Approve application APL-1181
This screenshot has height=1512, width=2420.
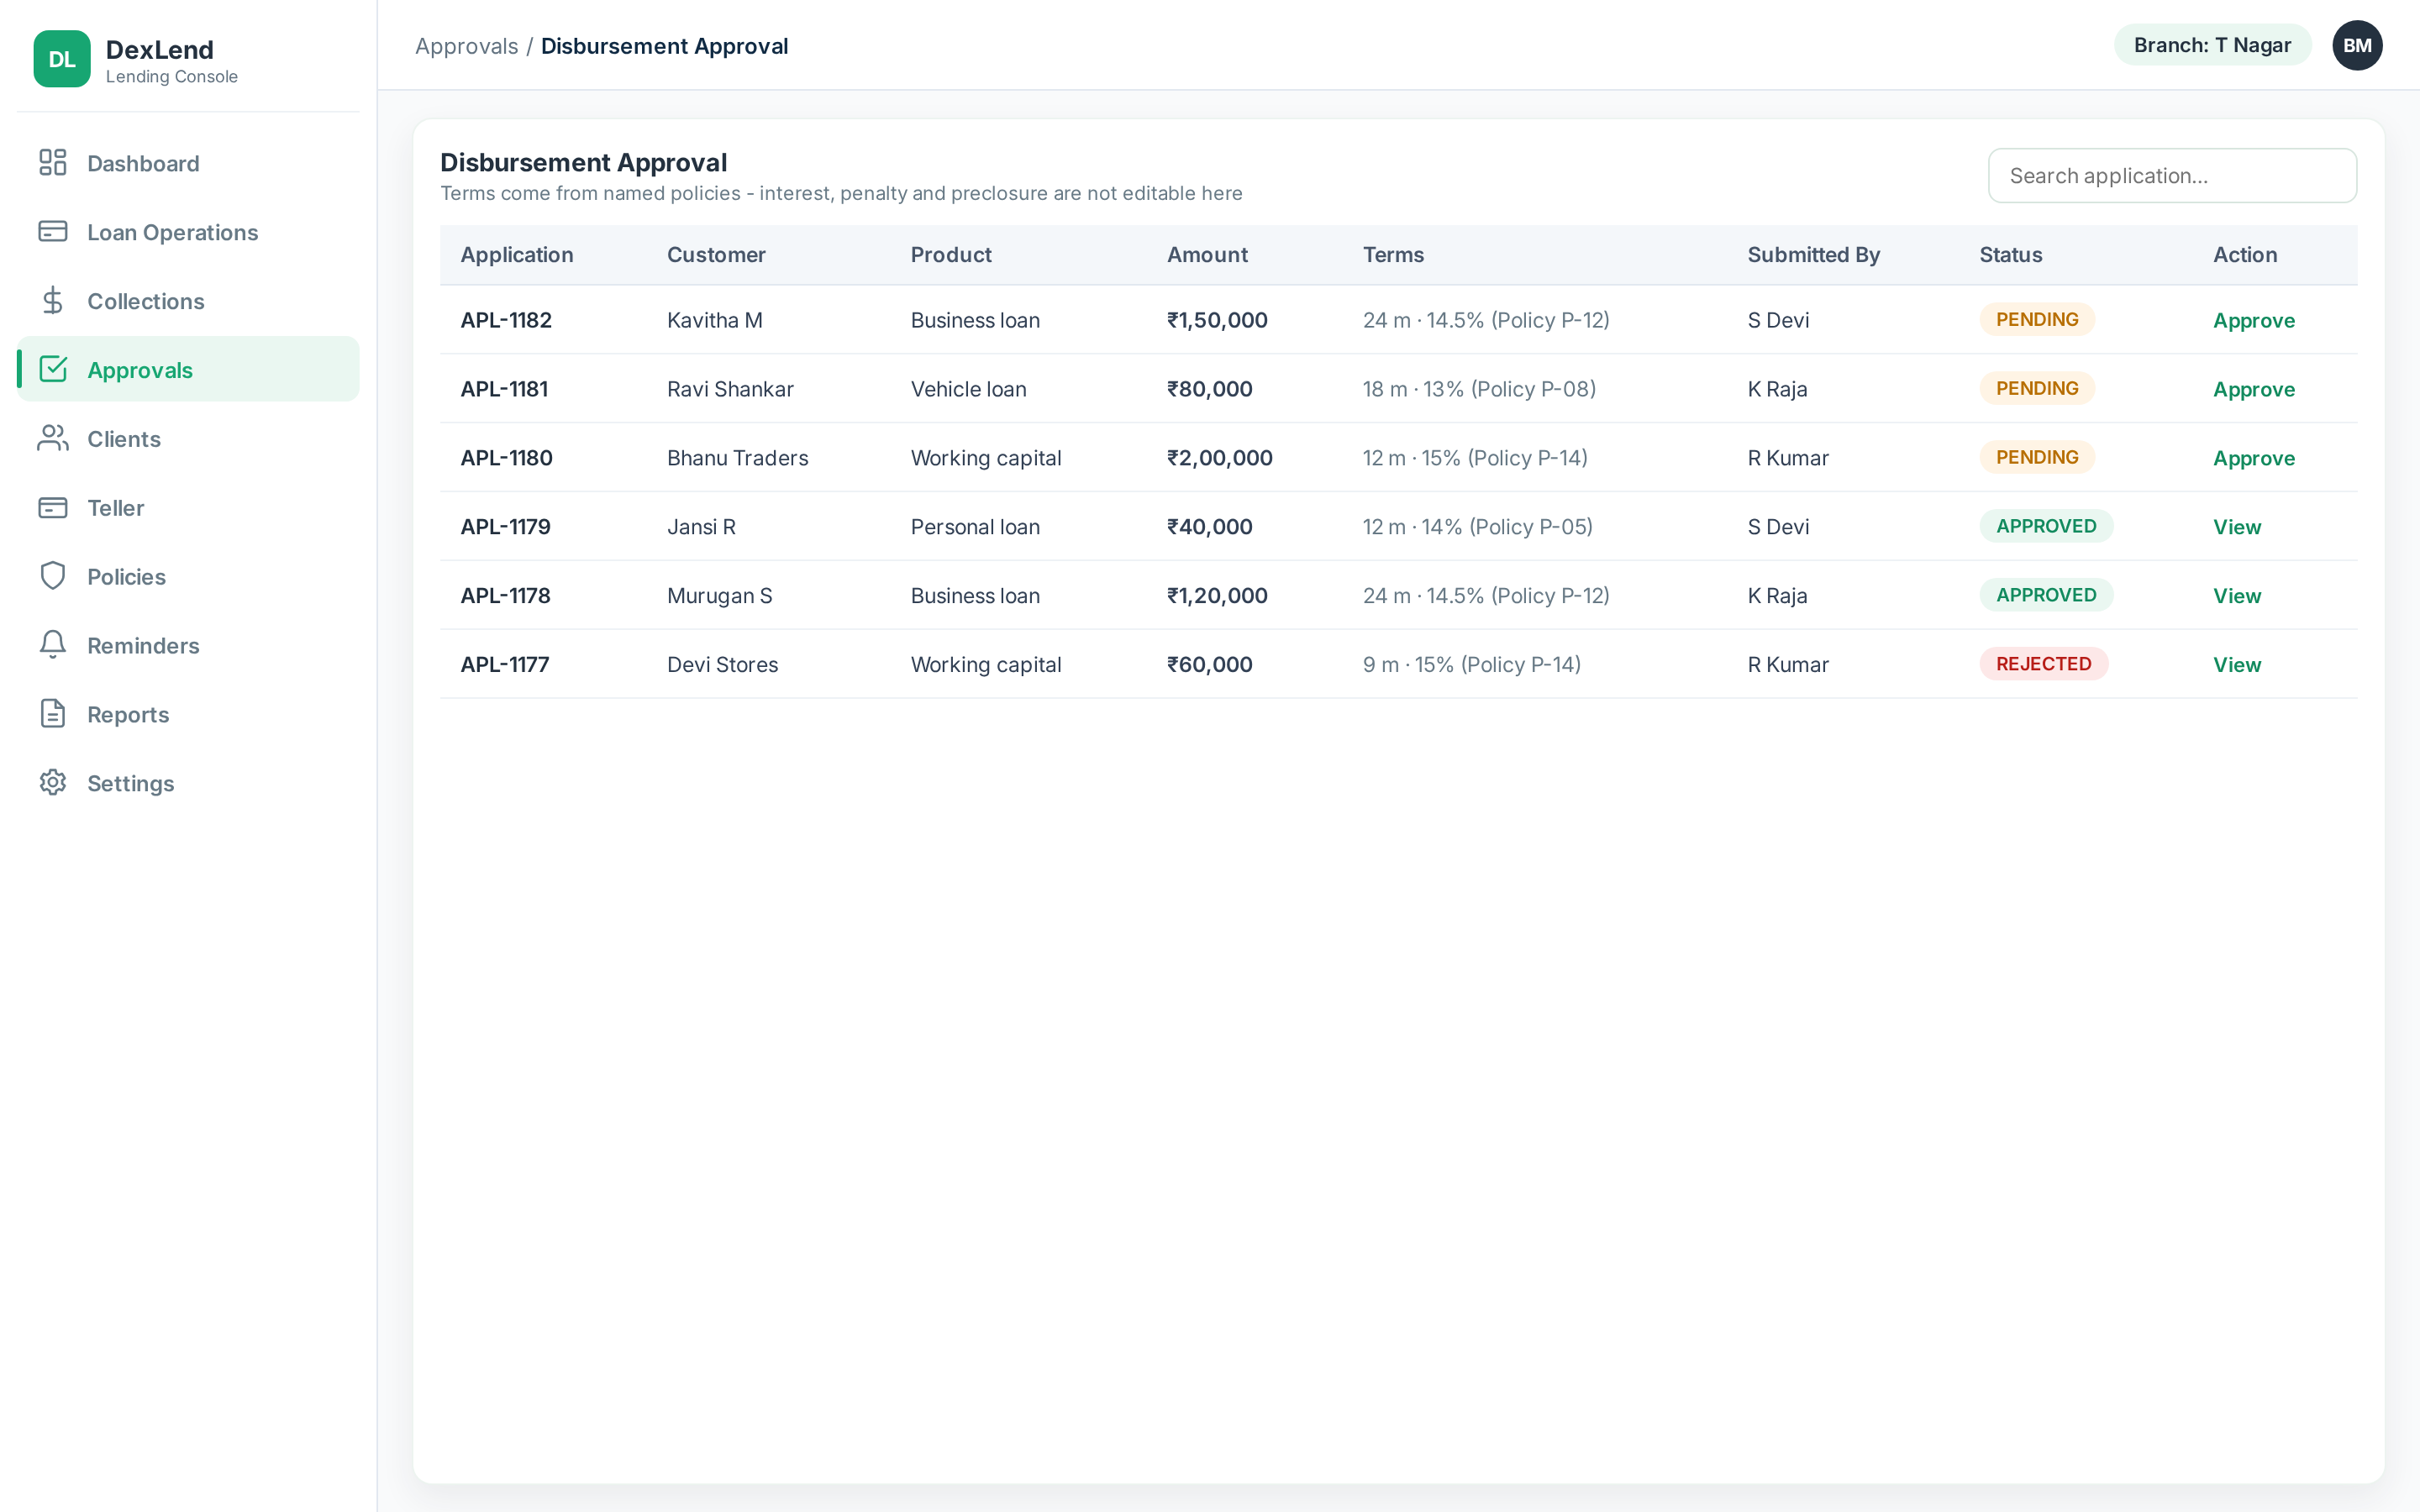click(x=2253, y=390)
